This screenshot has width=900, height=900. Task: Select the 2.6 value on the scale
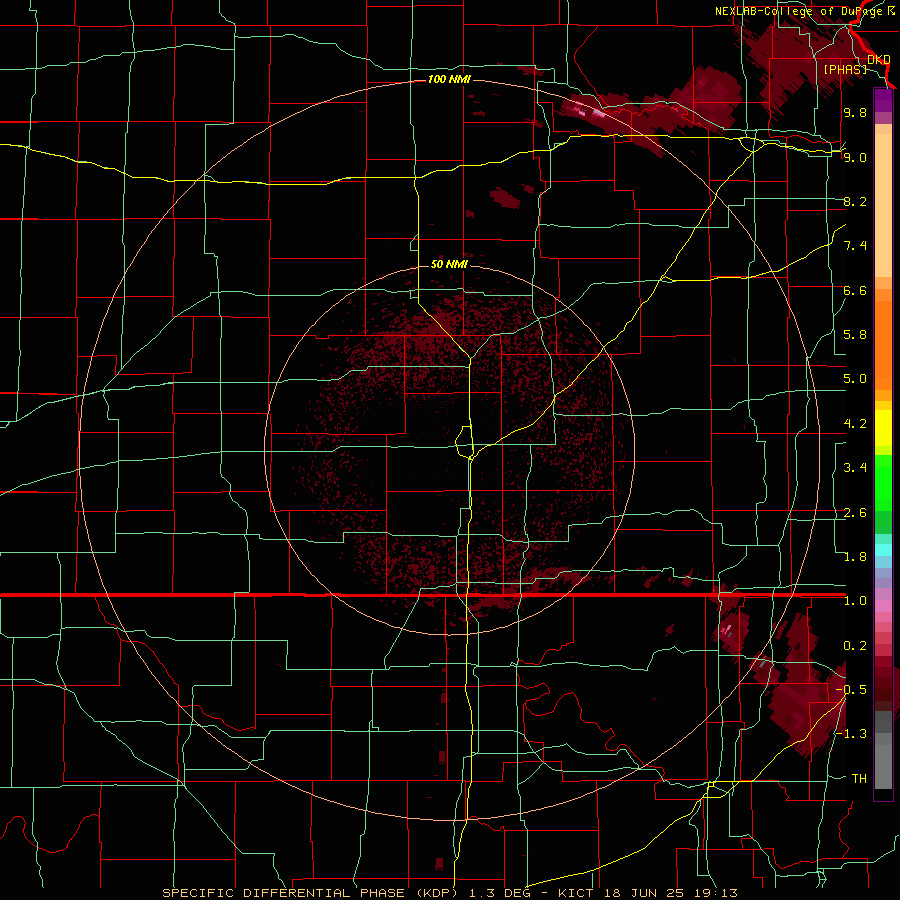tap(855, 513)
